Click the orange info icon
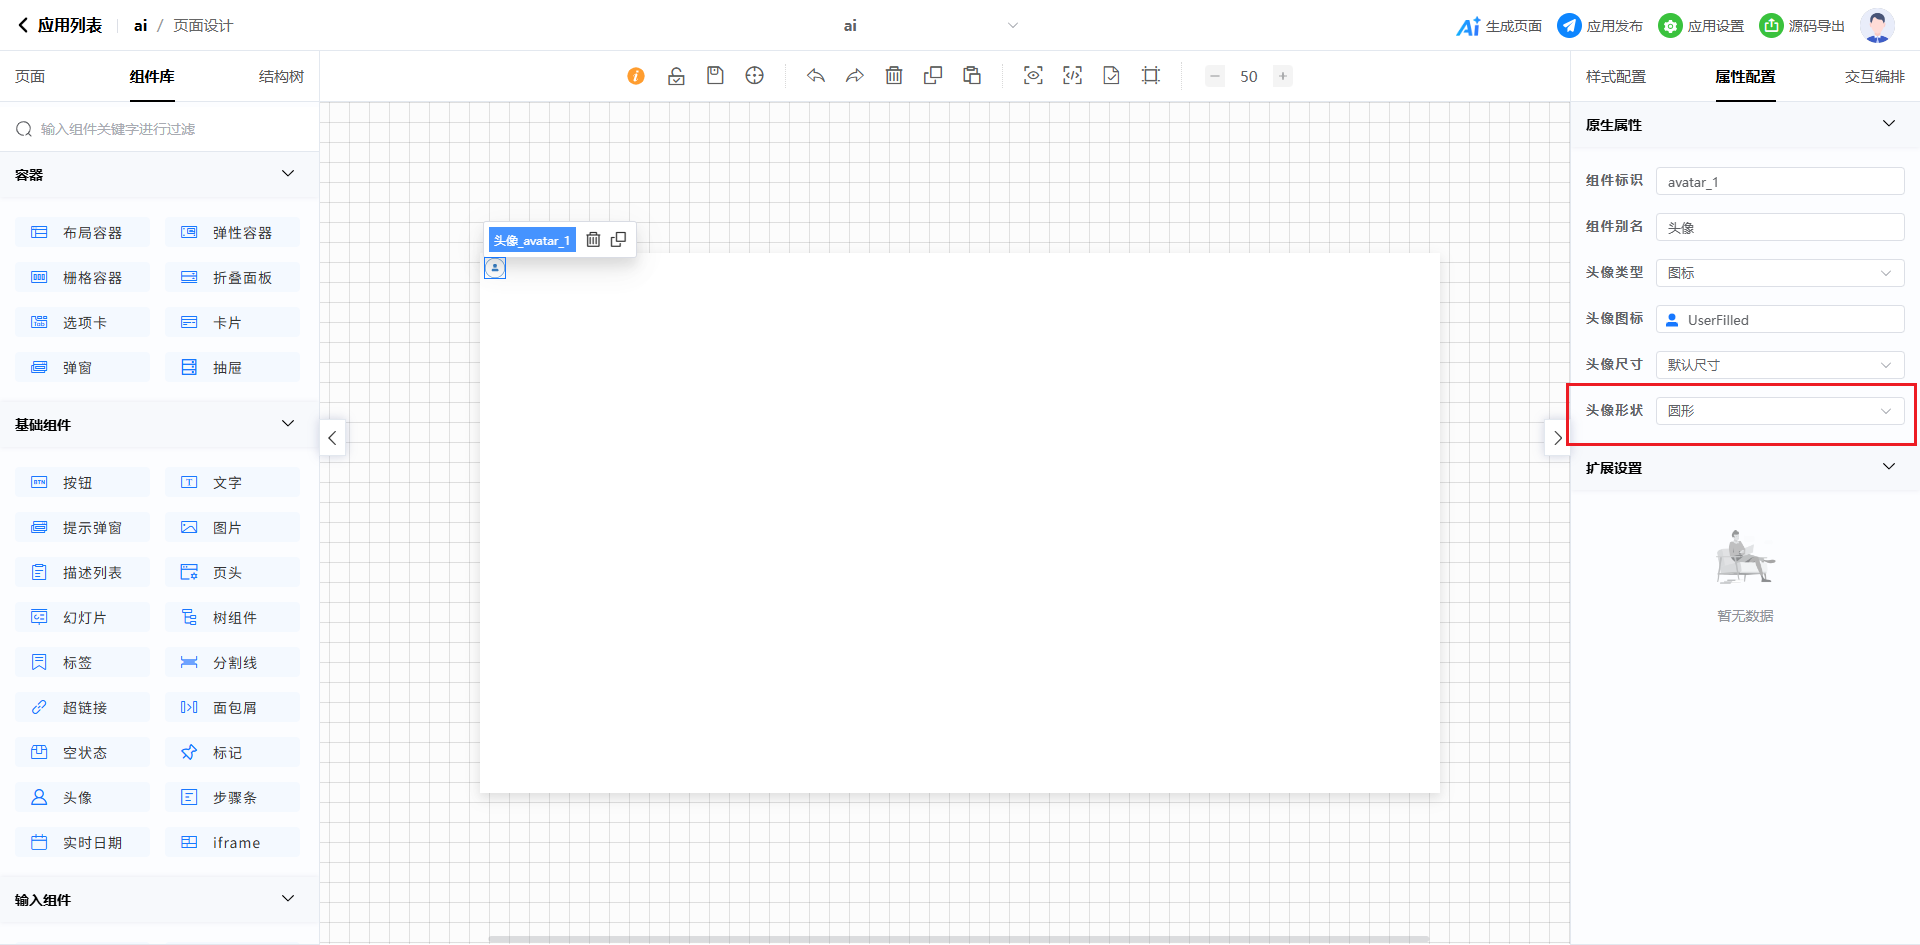 pos(636,76)
